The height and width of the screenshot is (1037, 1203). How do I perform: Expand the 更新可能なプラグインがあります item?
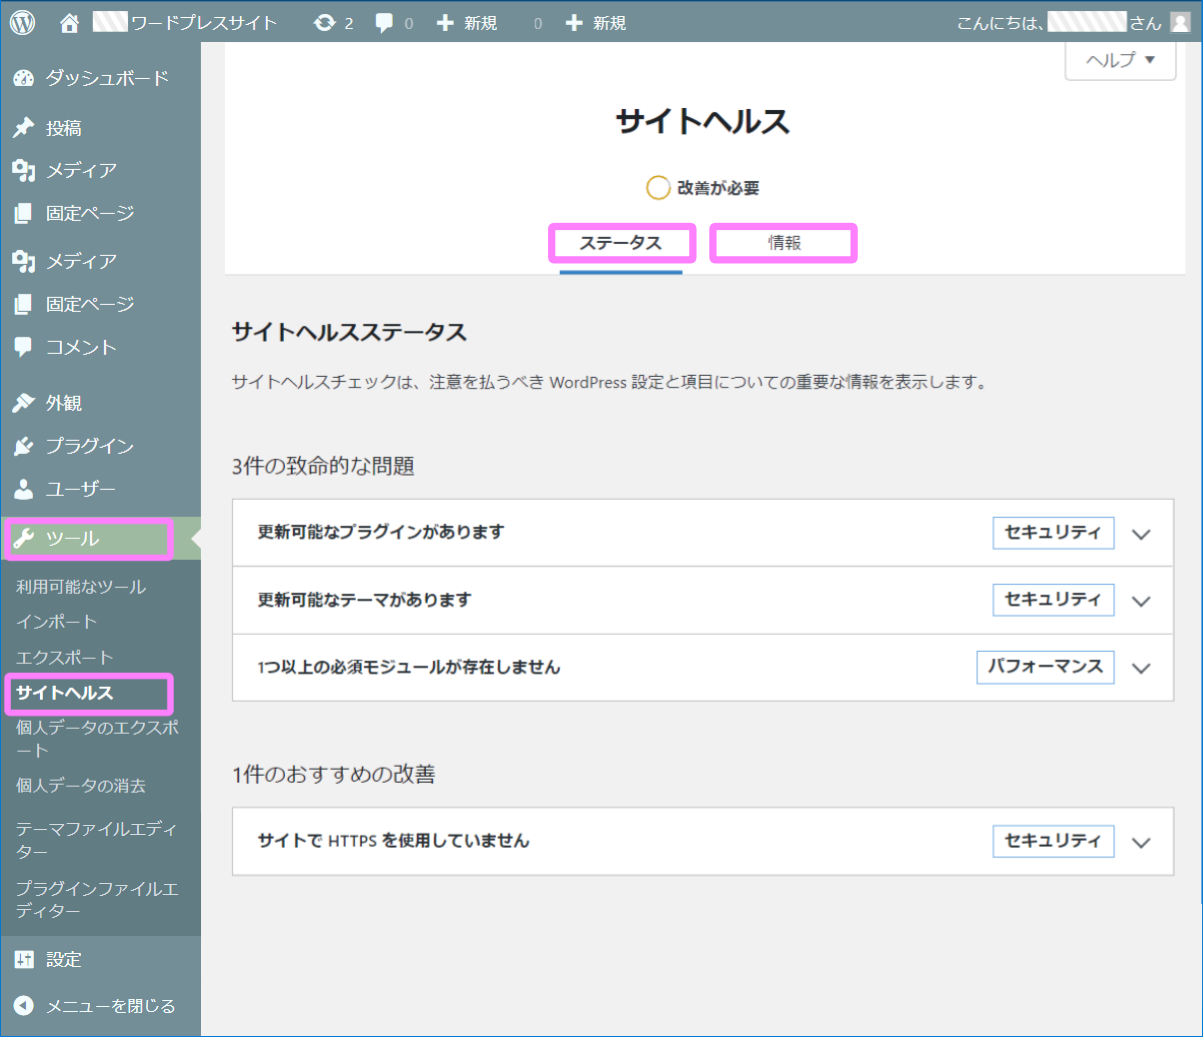[1140, 533]
